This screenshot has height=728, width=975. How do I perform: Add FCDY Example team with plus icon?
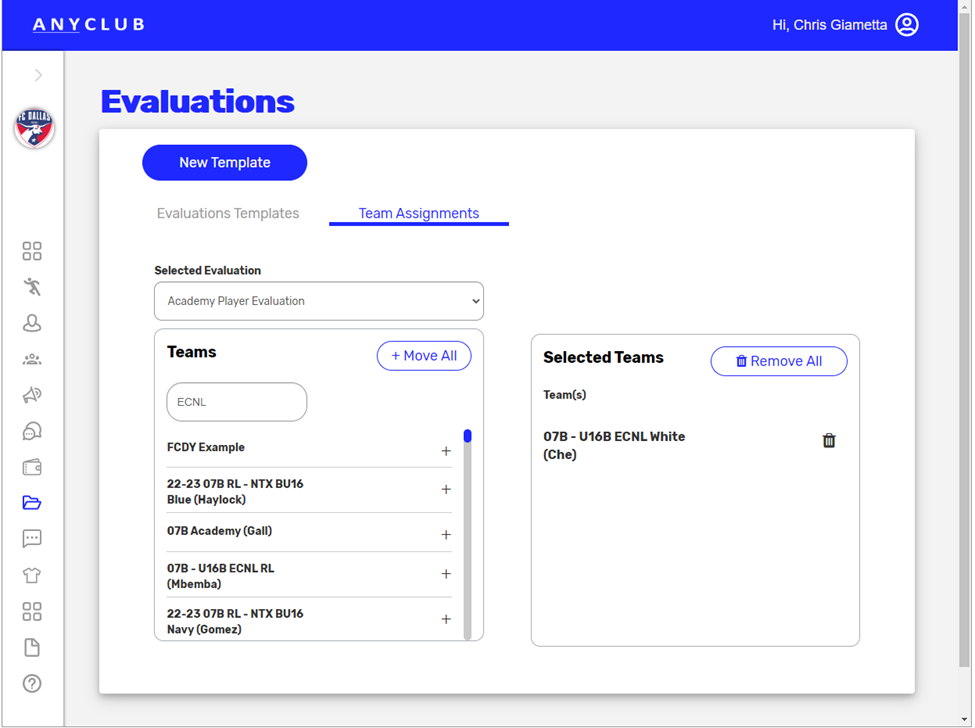tap(446, 451)
